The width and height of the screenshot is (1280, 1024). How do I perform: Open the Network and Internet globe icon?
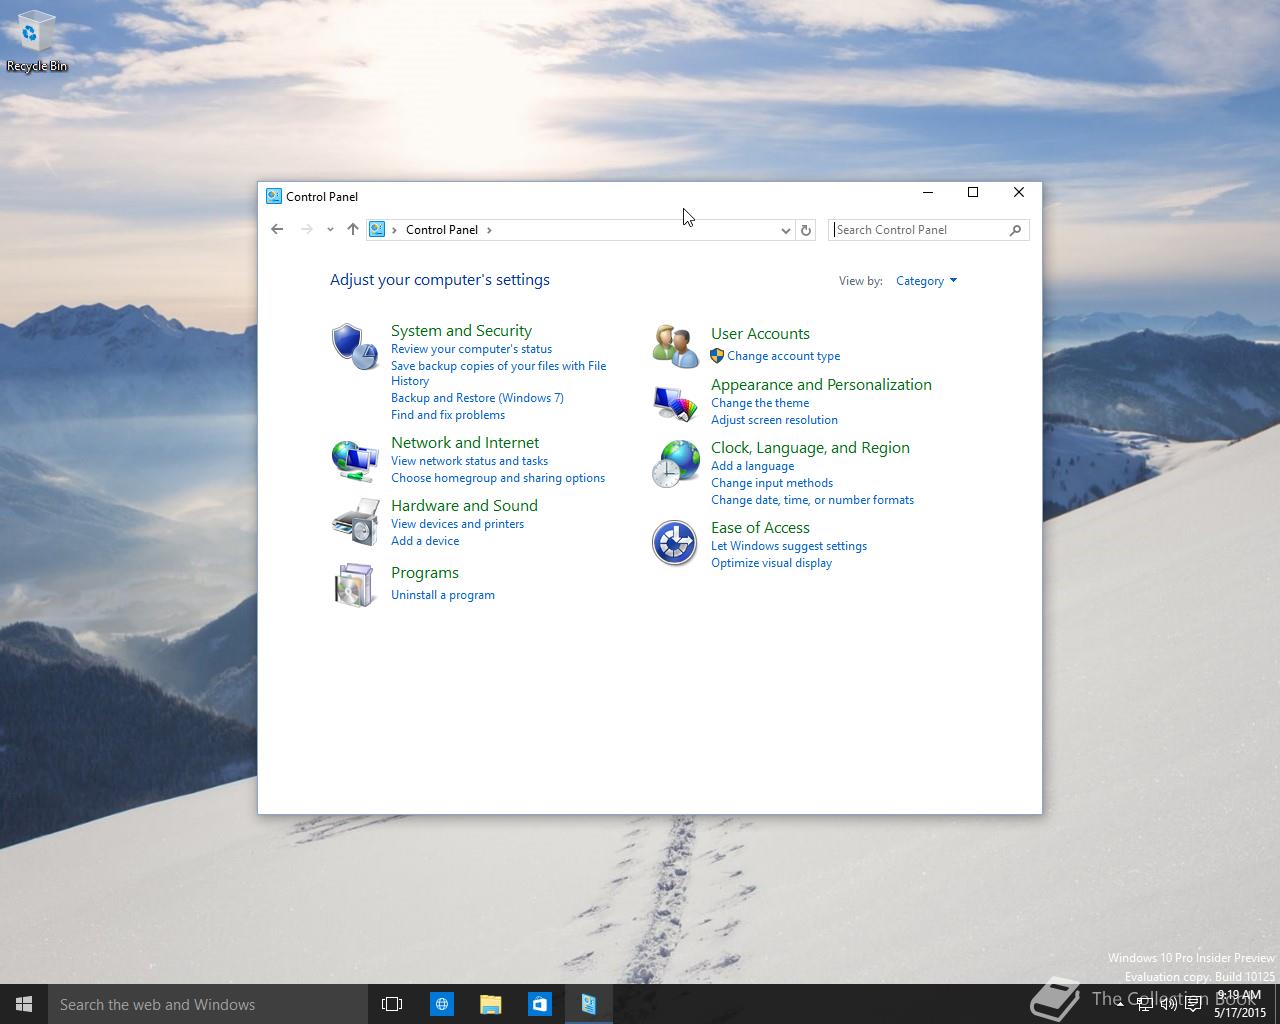pyautogui.click(x=355, y=460)
